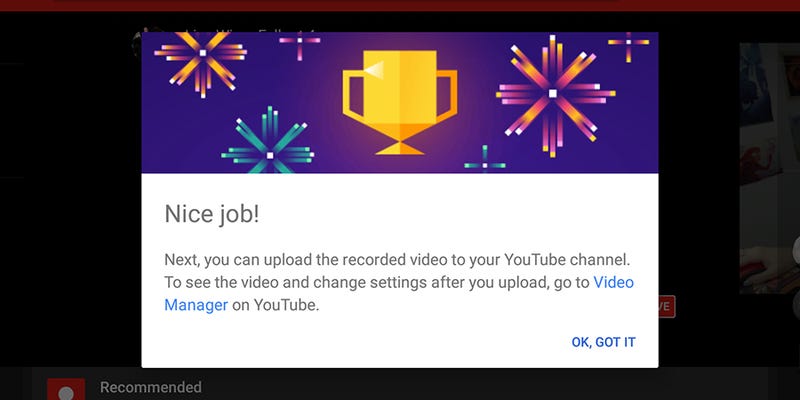Click the red LIVE badge

pyautogui.click(x=667, y=306)
